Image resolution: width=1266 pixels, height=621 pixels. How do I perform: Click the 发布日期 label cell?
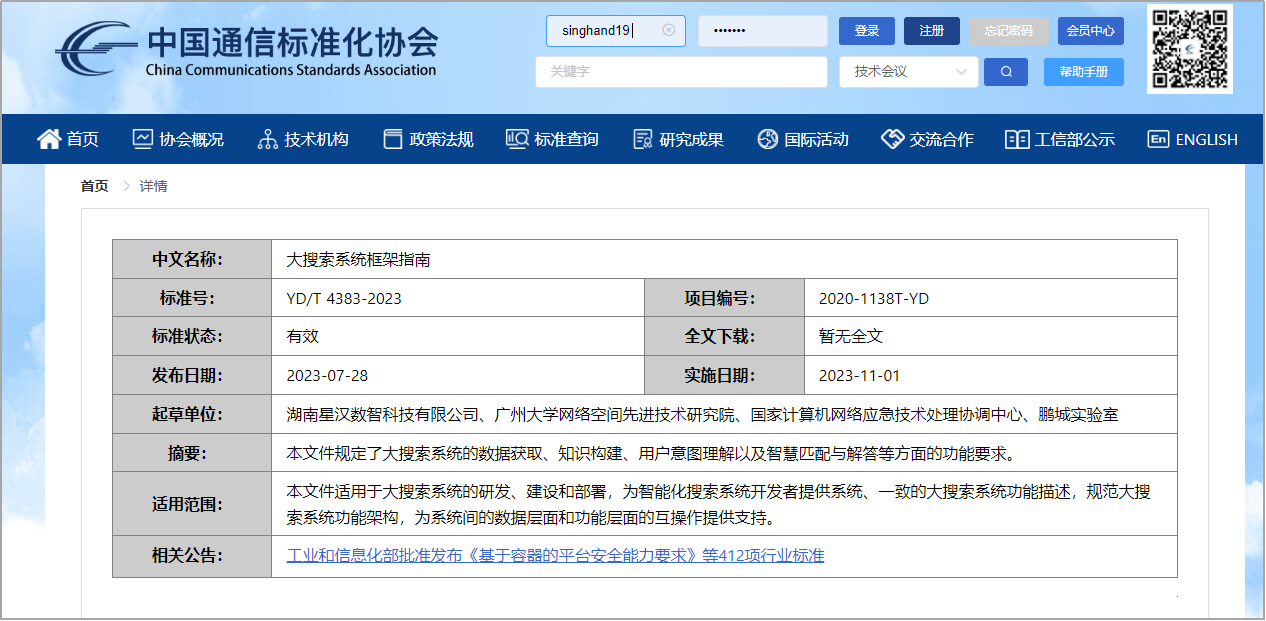pyautogui.click(x=192, y=376)
